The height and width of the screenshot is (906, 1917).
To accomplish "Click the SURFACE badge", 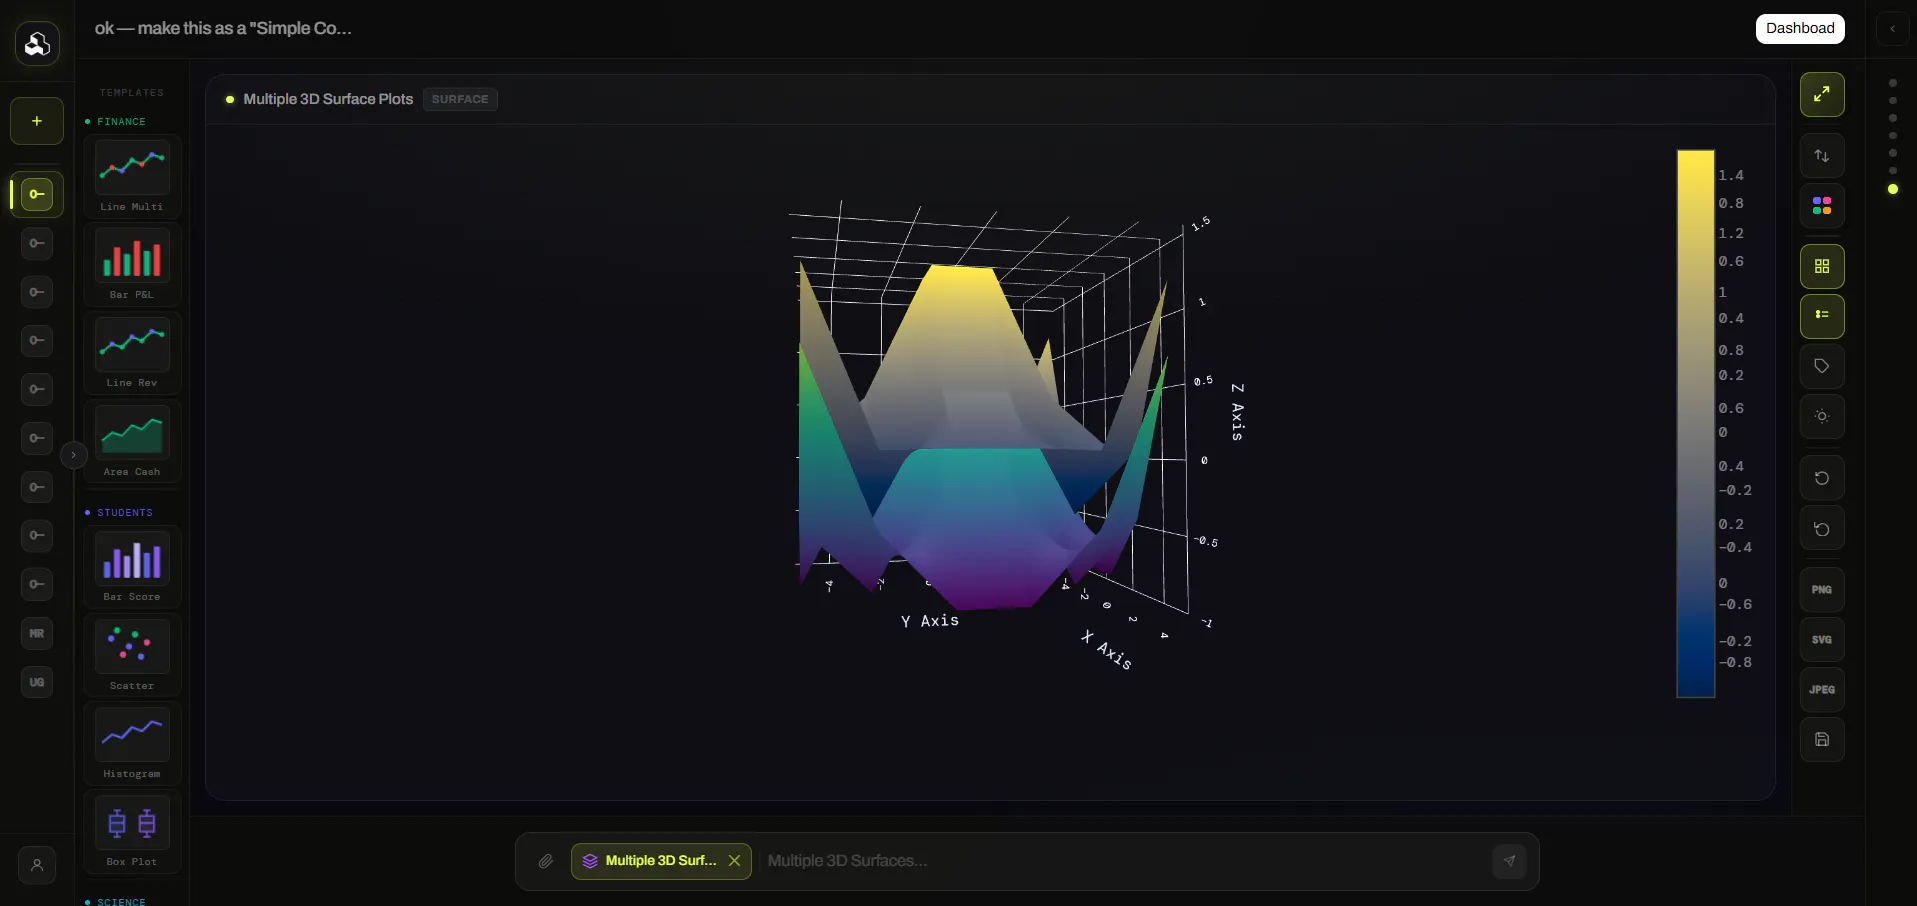I will click(x=460, y=99).
